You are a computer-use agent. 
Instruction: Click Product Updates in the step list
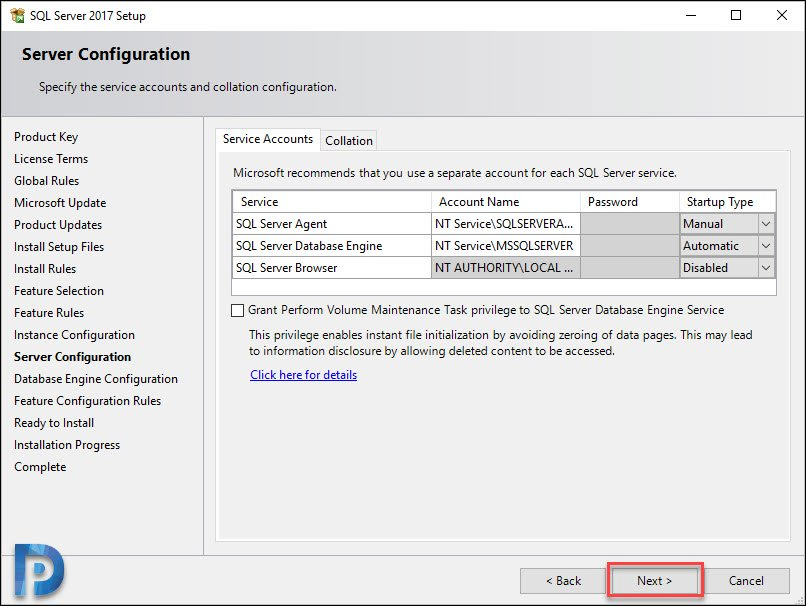58,225
